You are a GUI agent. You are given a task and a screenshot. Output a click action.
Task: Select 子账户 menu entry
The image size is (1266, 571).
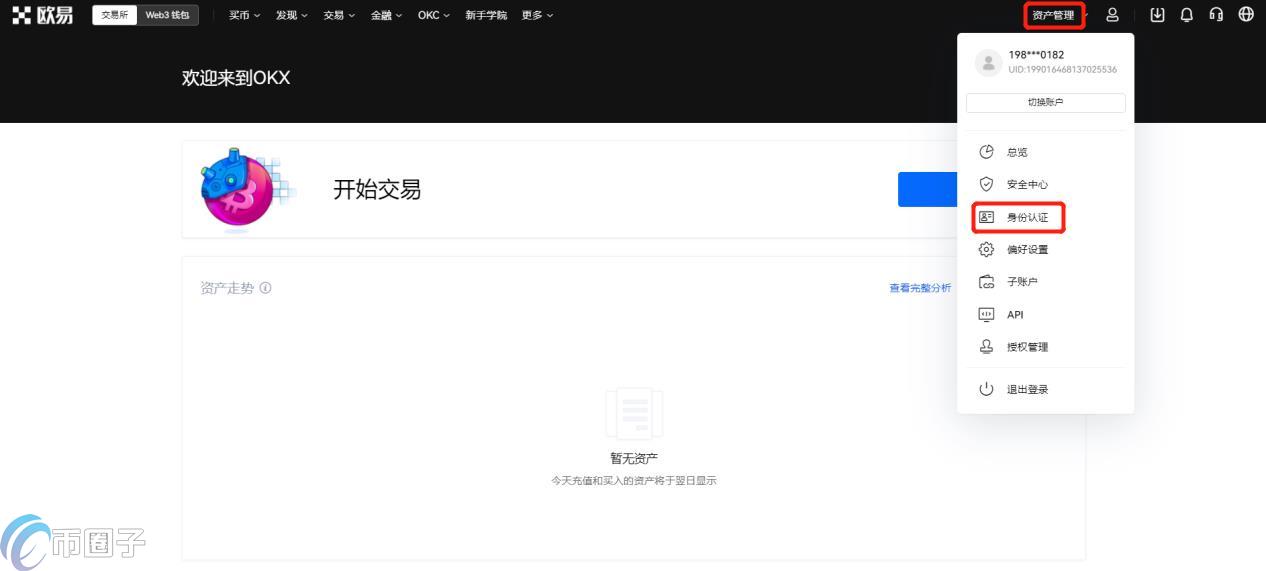(1045, 282)
